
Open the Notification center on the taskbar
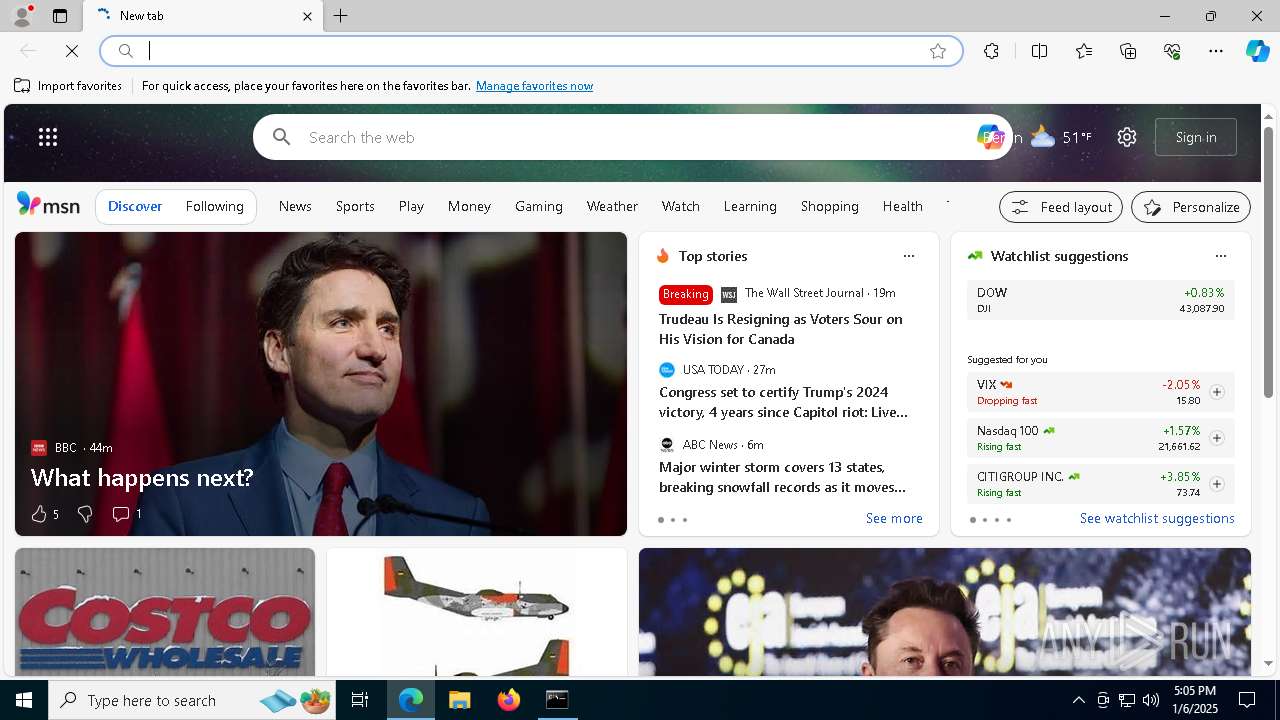click(1247, 700)
